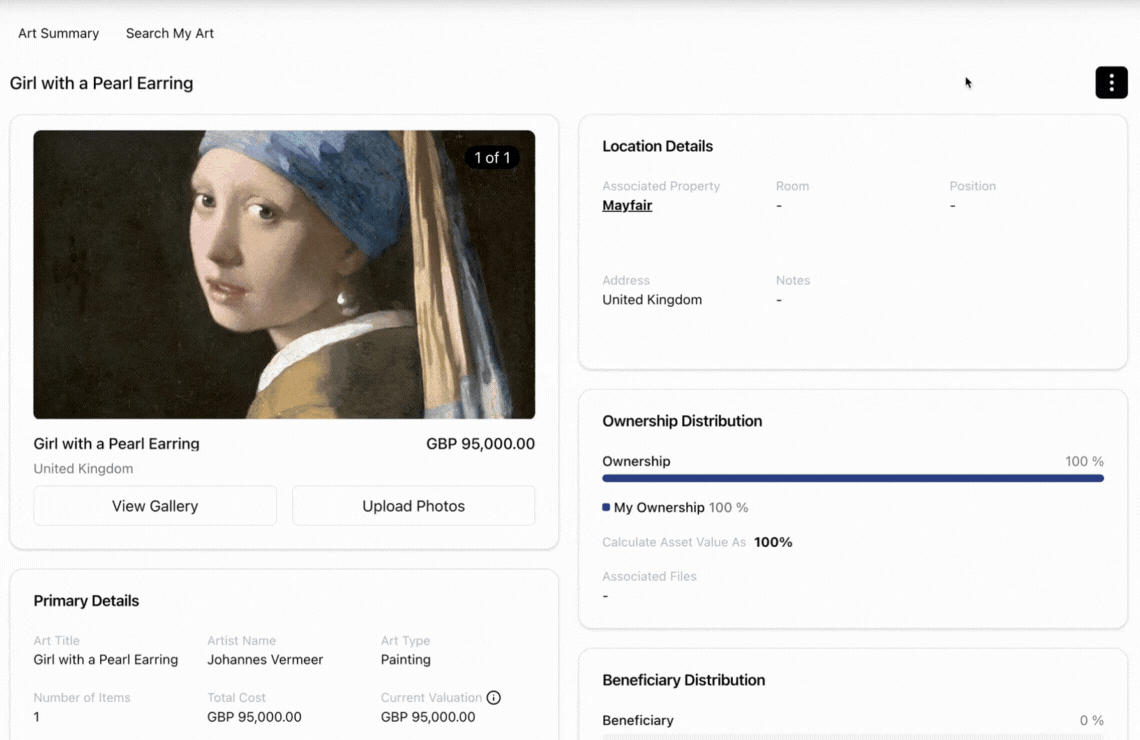Open the three-dot more options menu
The height and width of the screenshot is (740, 1140).
point(1111,82)
